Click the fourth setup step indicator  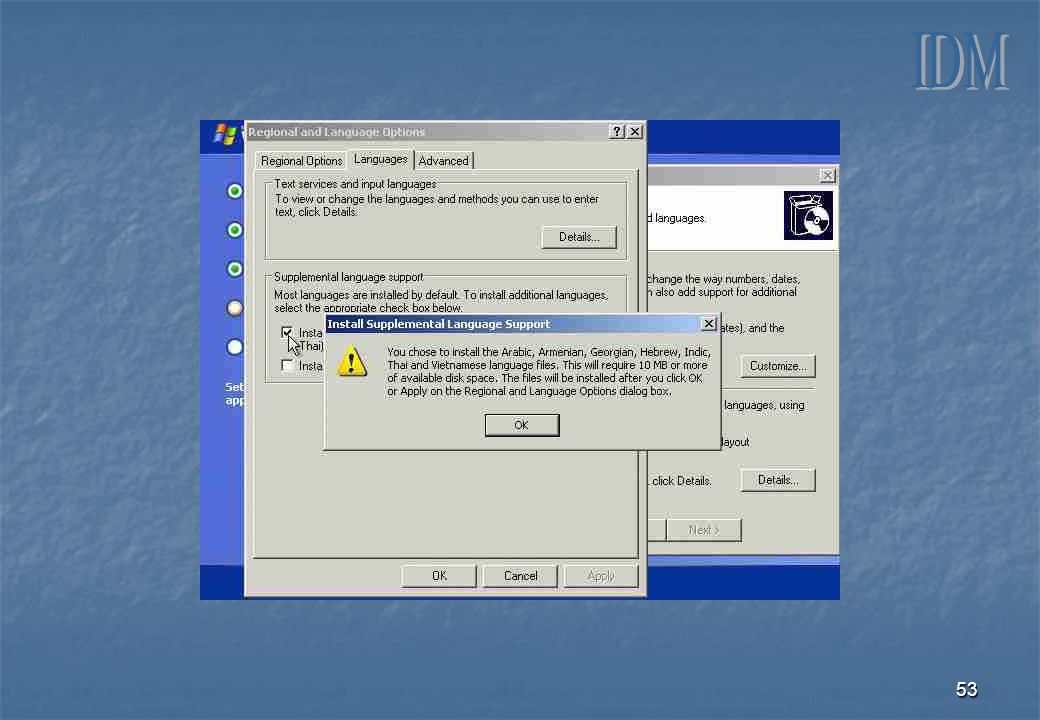coord(234,308)
